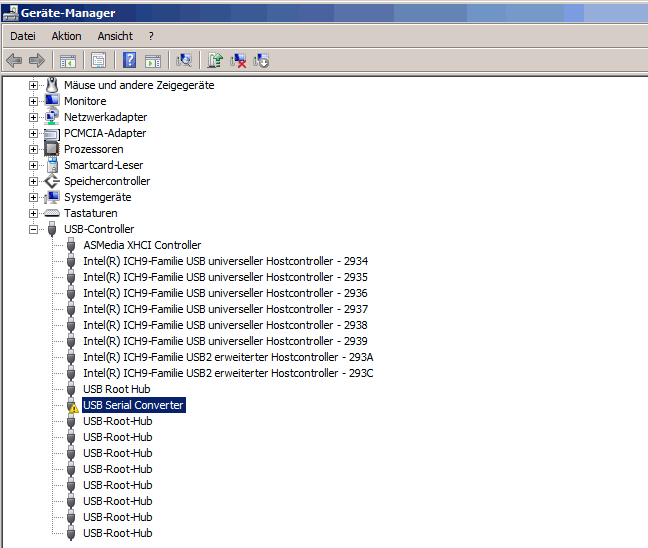Select Hostcontroller - 2935 entry

[x=226, y=277]
